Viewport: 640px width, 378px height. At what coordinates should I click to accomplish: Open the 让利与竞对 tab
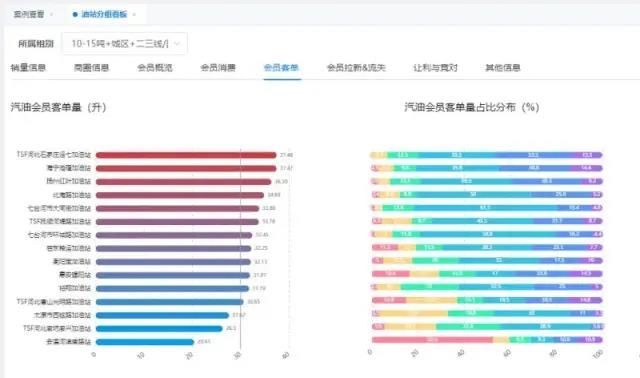point(435,68)
